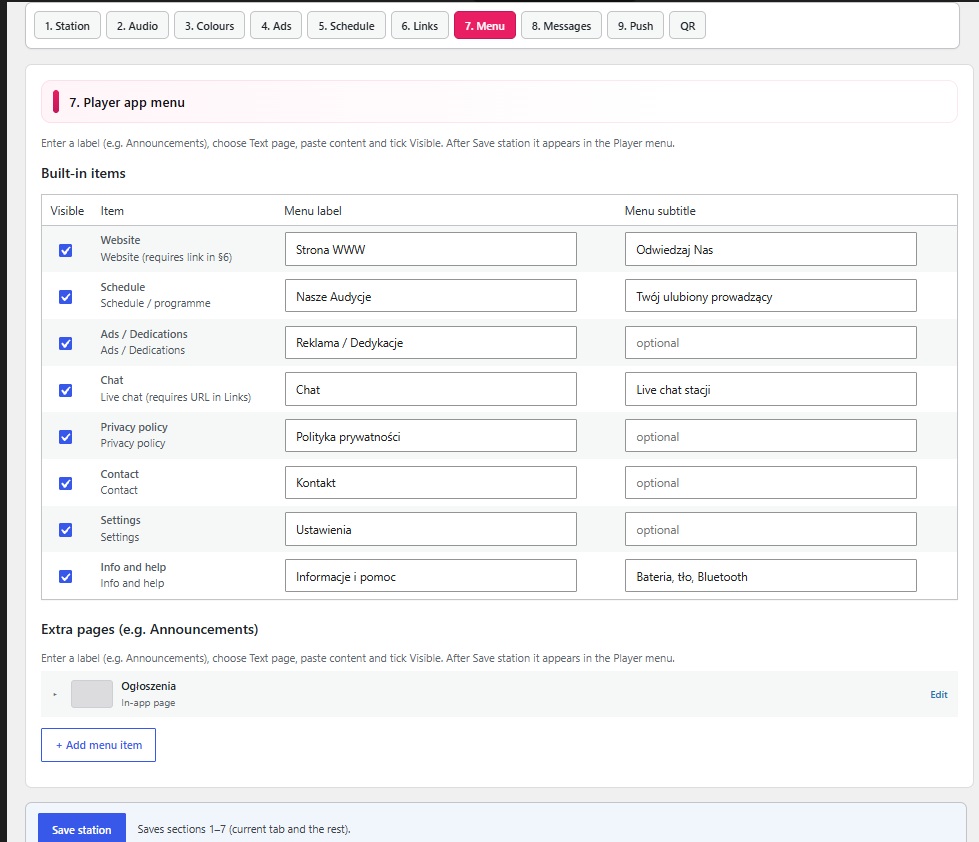Toggle the Chat item visibility checkbox
The height and width of the screenshot is (842, 979).
66,390
